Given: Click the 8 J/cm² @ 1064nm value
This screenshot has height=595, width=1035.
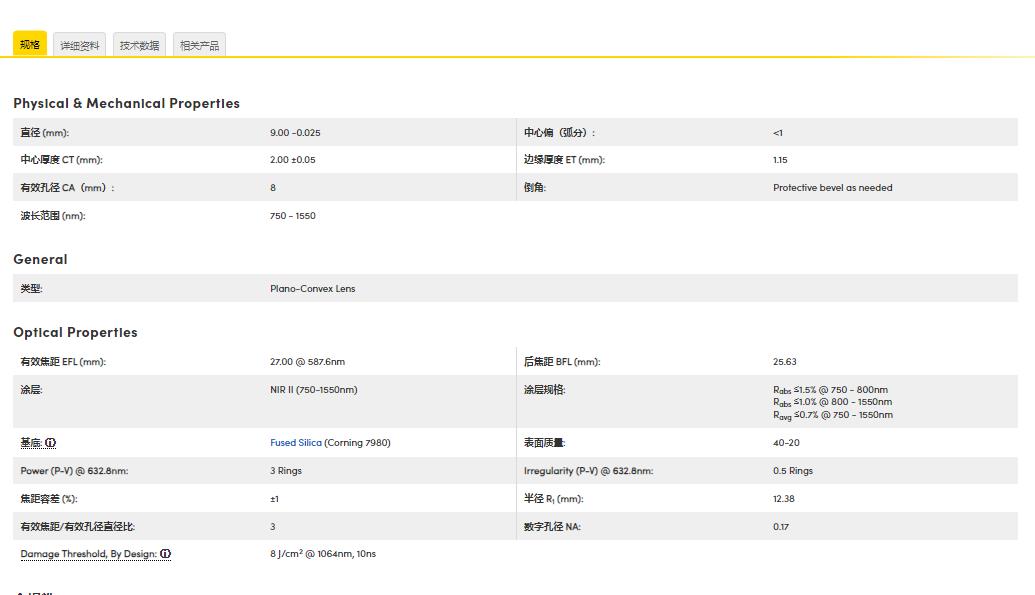Looking at the screenshot, I should [322, 554].
